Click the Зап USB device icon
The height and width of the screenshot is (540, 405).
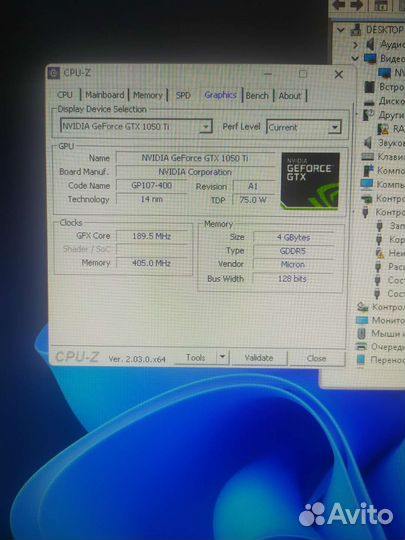380,226
